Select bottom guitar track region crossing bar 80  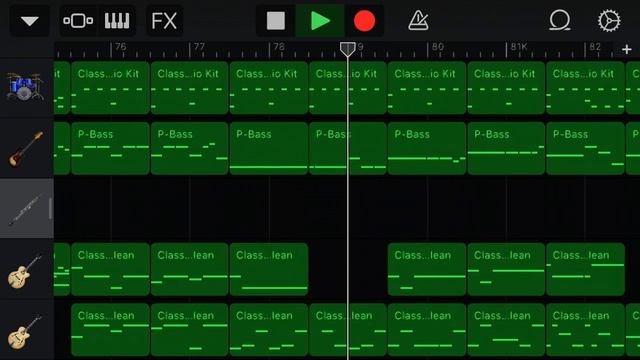click(427, 330)
